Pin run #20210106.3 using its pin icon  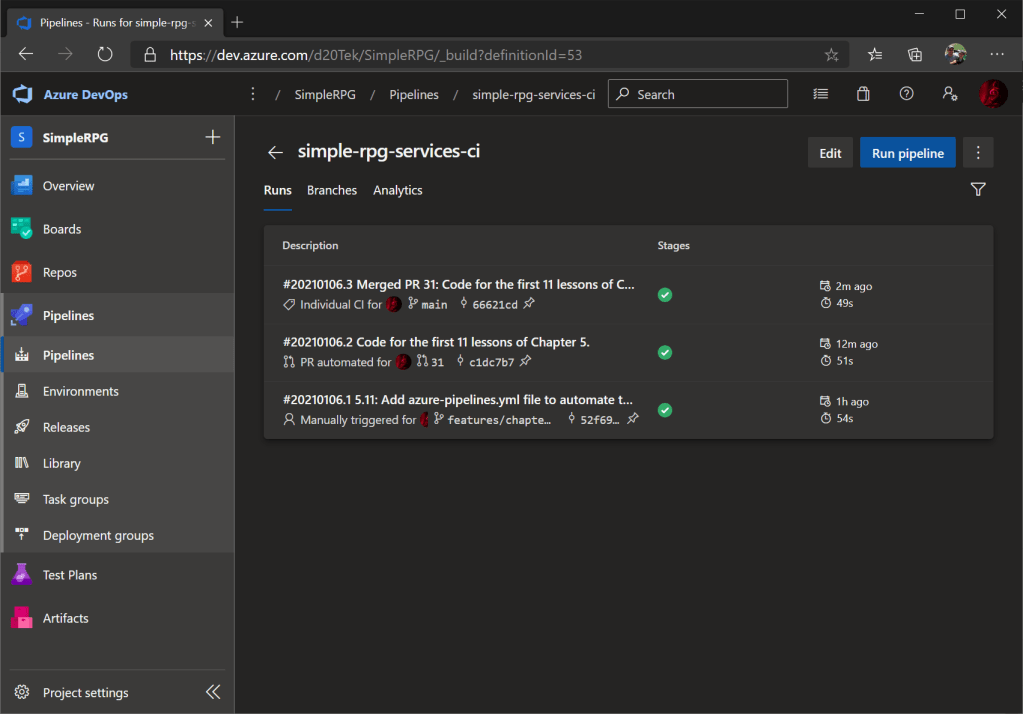[x=529, y=304]
